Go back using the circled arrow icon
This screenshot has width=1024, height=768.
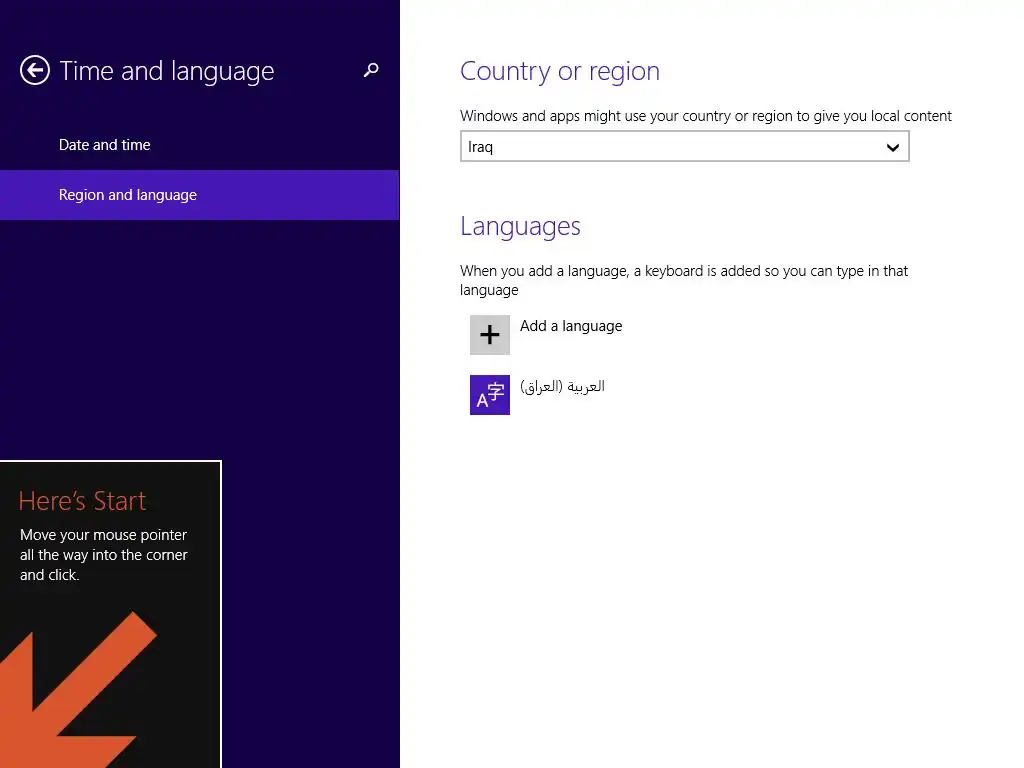[x=35, y=70]
